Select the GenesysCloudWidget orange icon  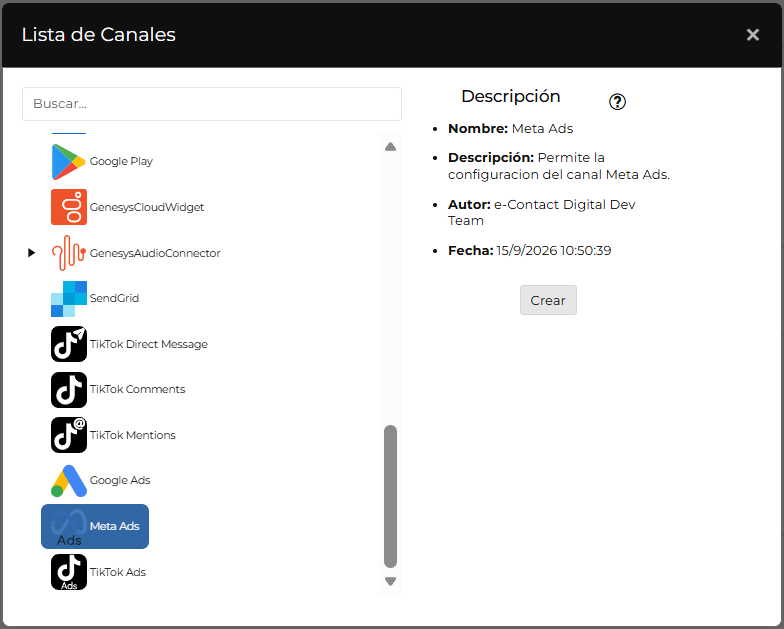(x=69, y=207)
